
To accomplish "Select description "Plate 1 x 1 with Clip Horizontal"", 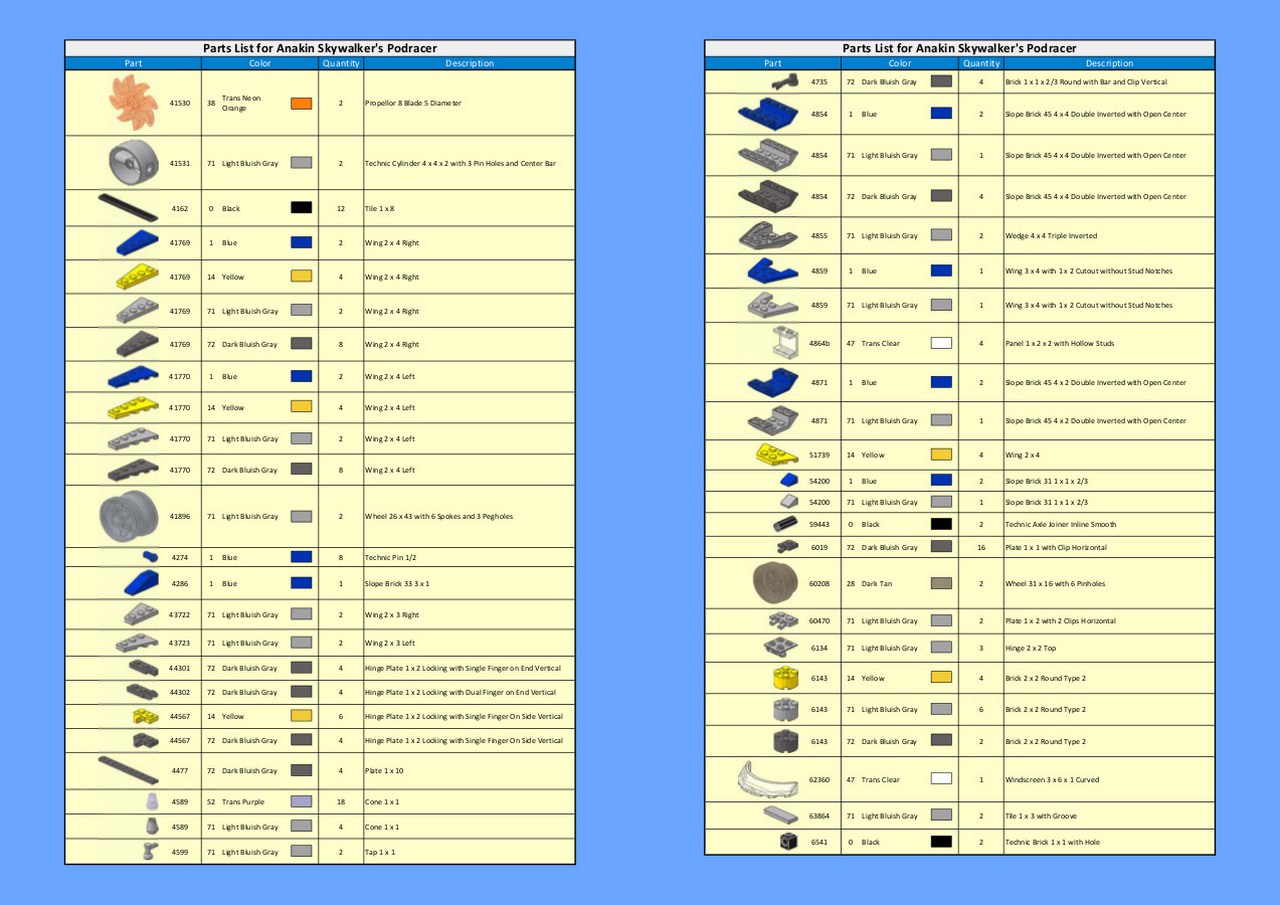I will [x=1056, y=548].
